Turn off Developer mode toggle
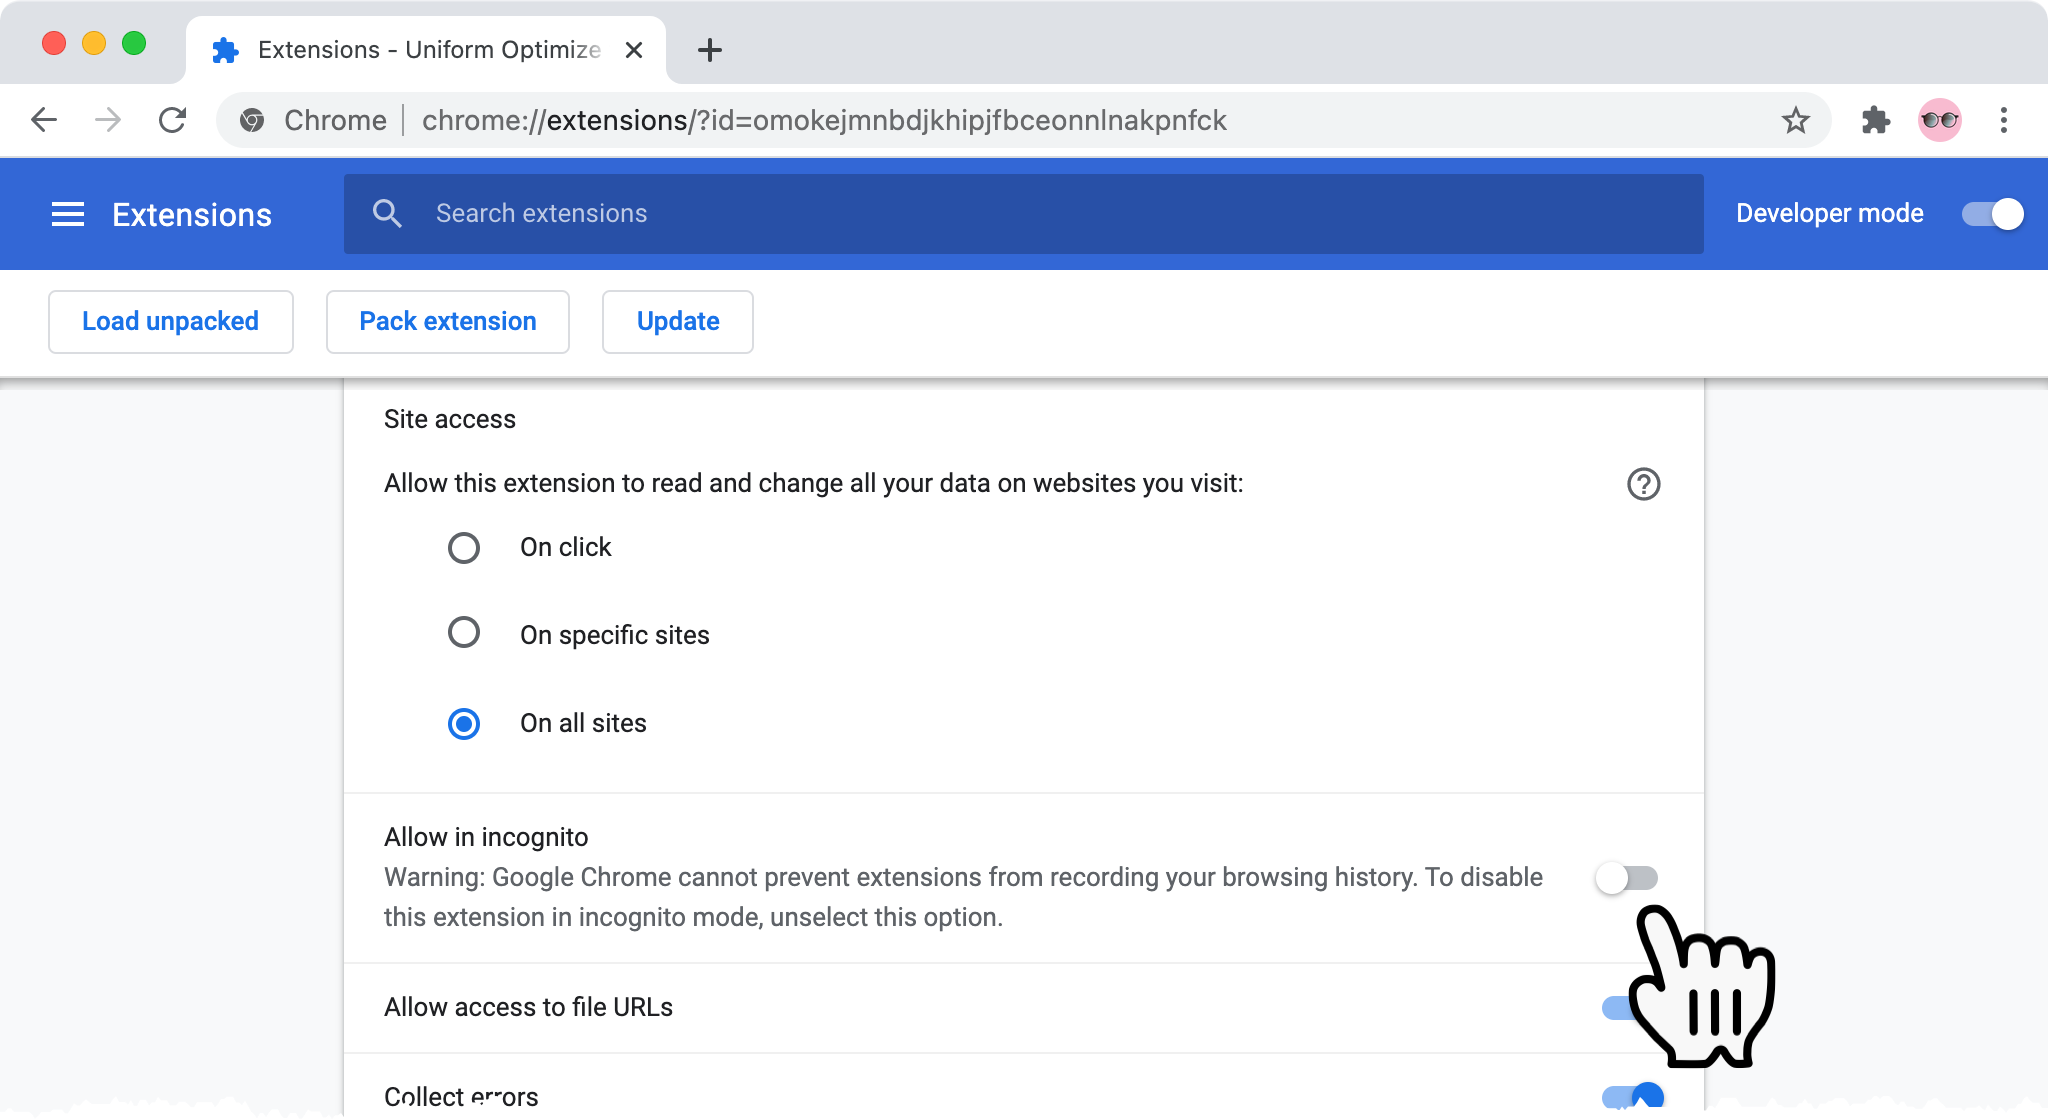The width and height of the screenshot is (2048, 1120). 1992,214
